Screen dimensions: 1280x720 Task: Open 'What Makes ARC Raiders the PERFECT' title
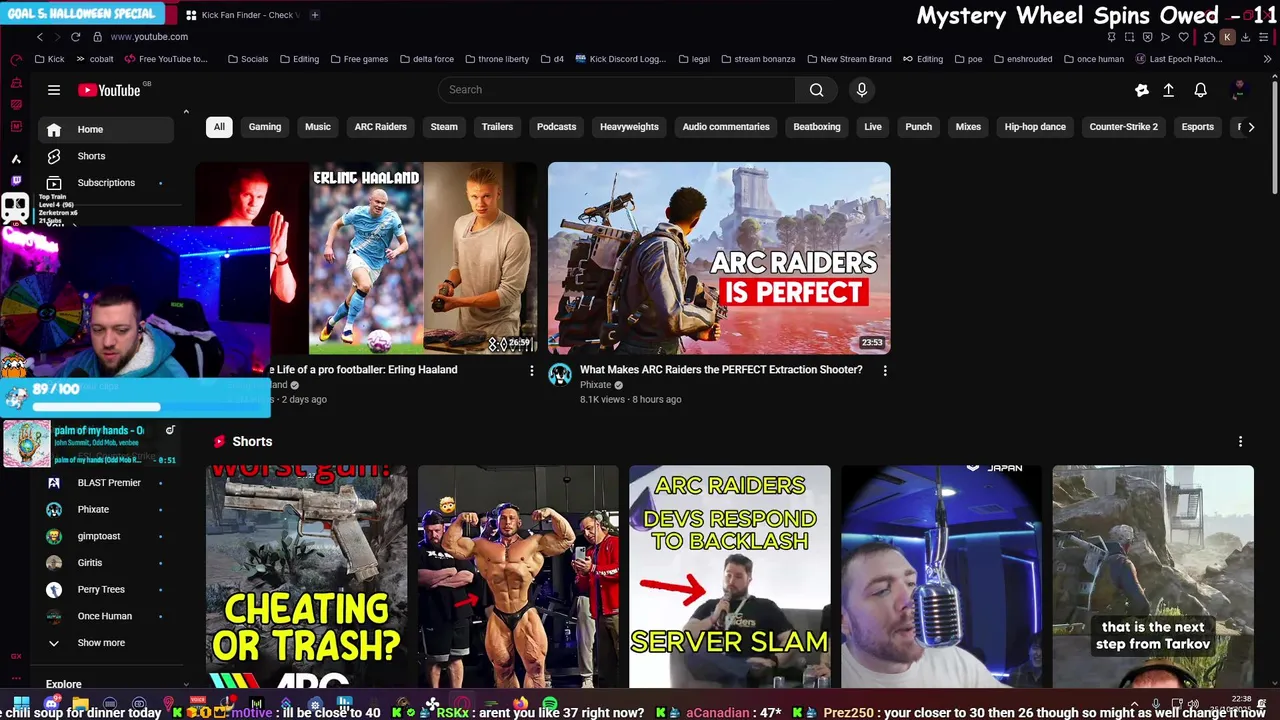tap(721, 370)
